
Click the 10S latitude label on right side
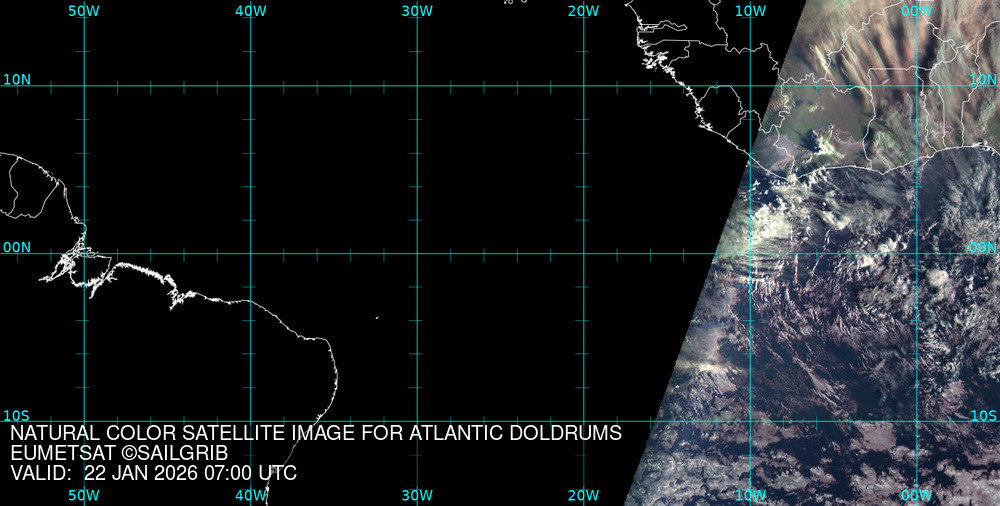pos(983,416)
